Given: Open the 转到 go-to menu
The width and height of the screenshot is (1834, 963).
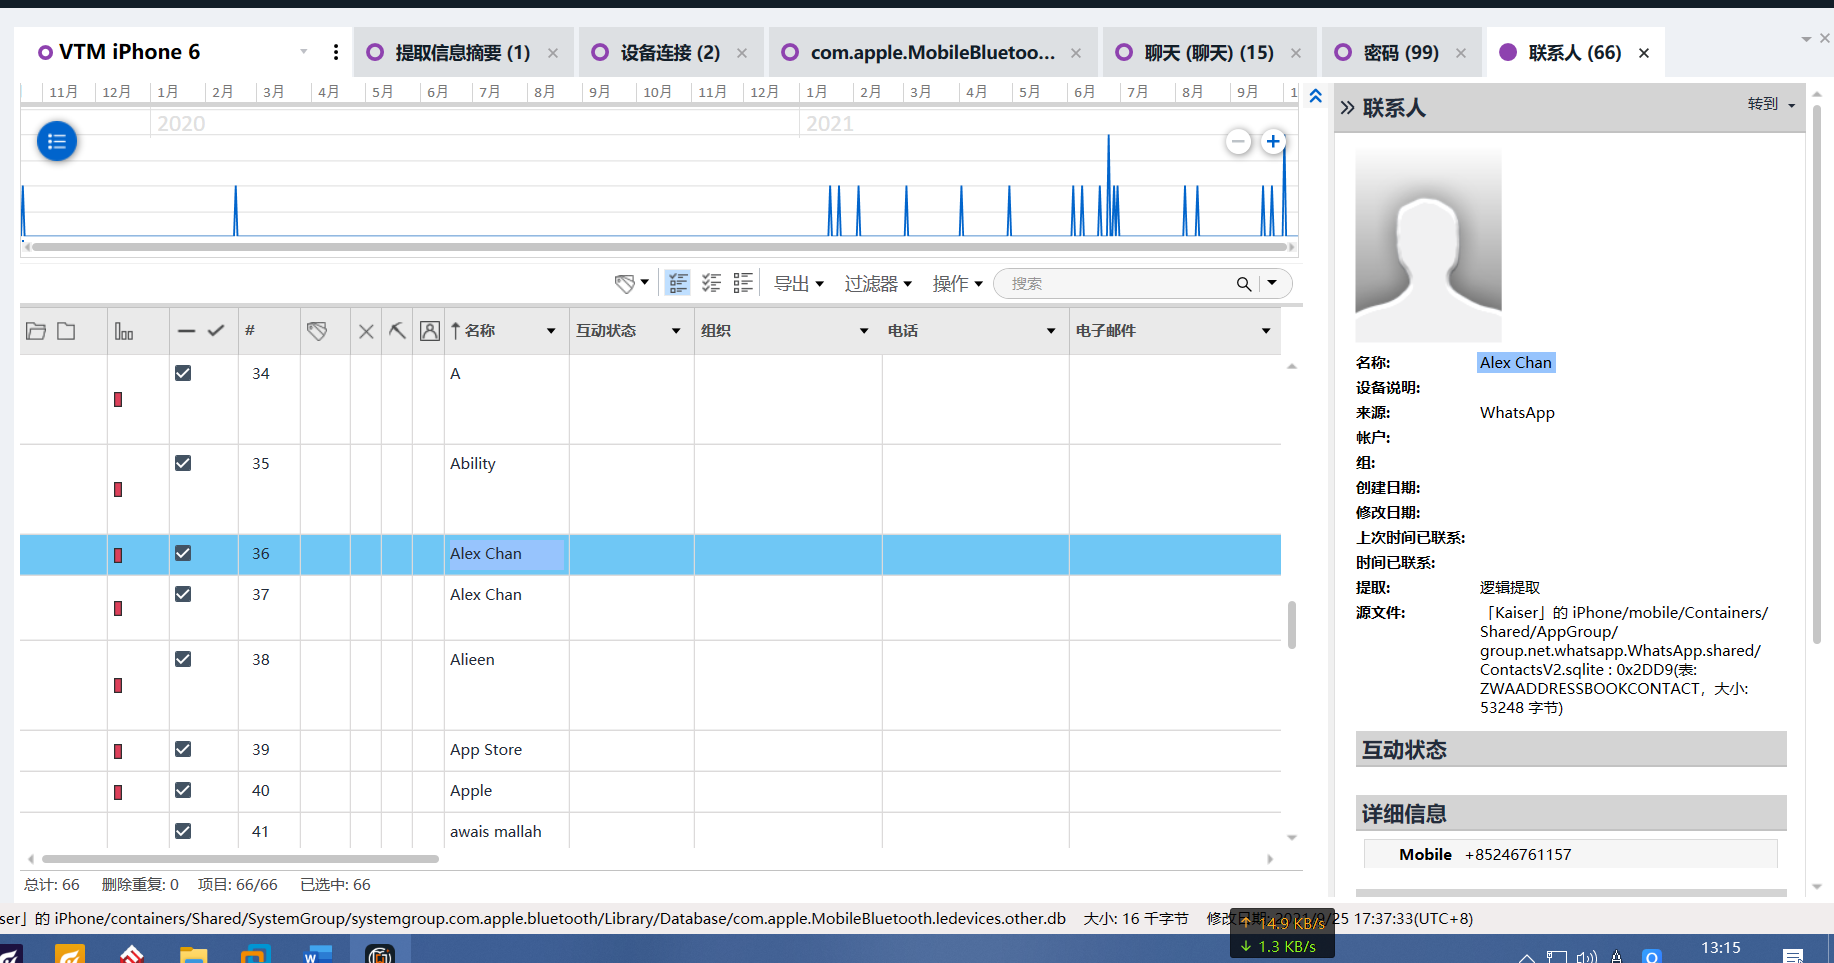Looking at the screenshot, I should (1771, 104).
